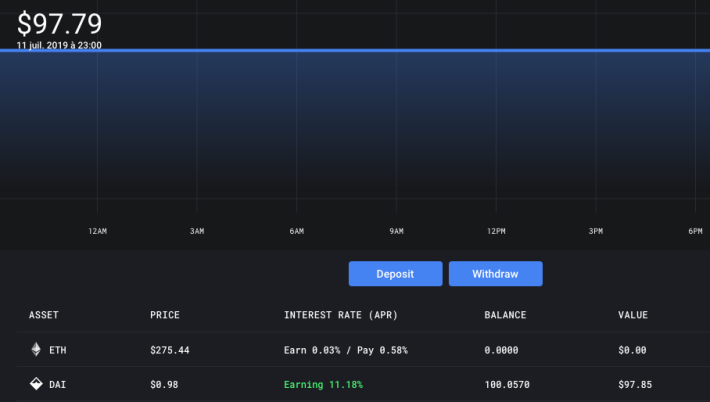Click ETH balance 0.0000
Screen dimensions: 710x402
point(501,350)
